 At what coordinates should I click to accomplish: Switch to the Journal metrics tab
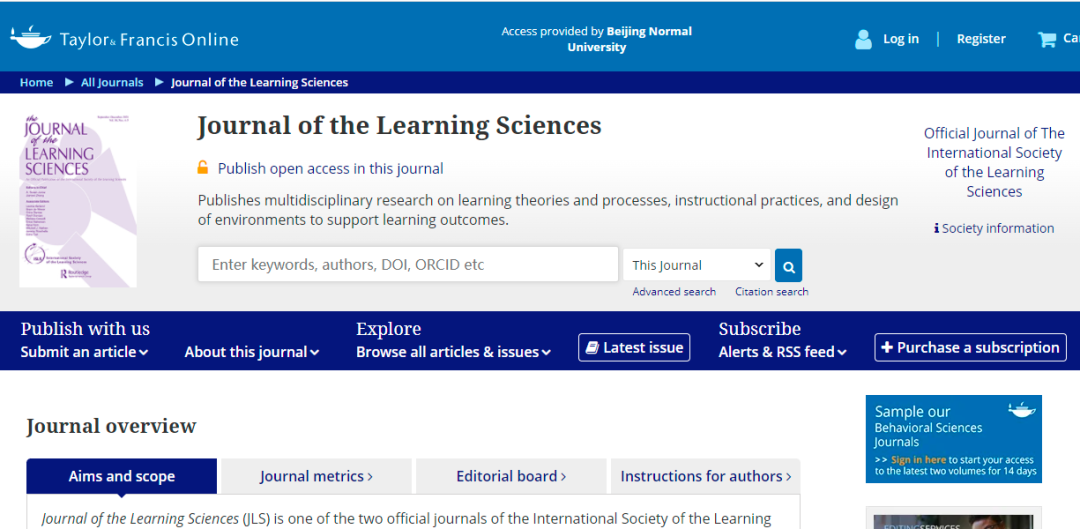click(x=316, y=476)
